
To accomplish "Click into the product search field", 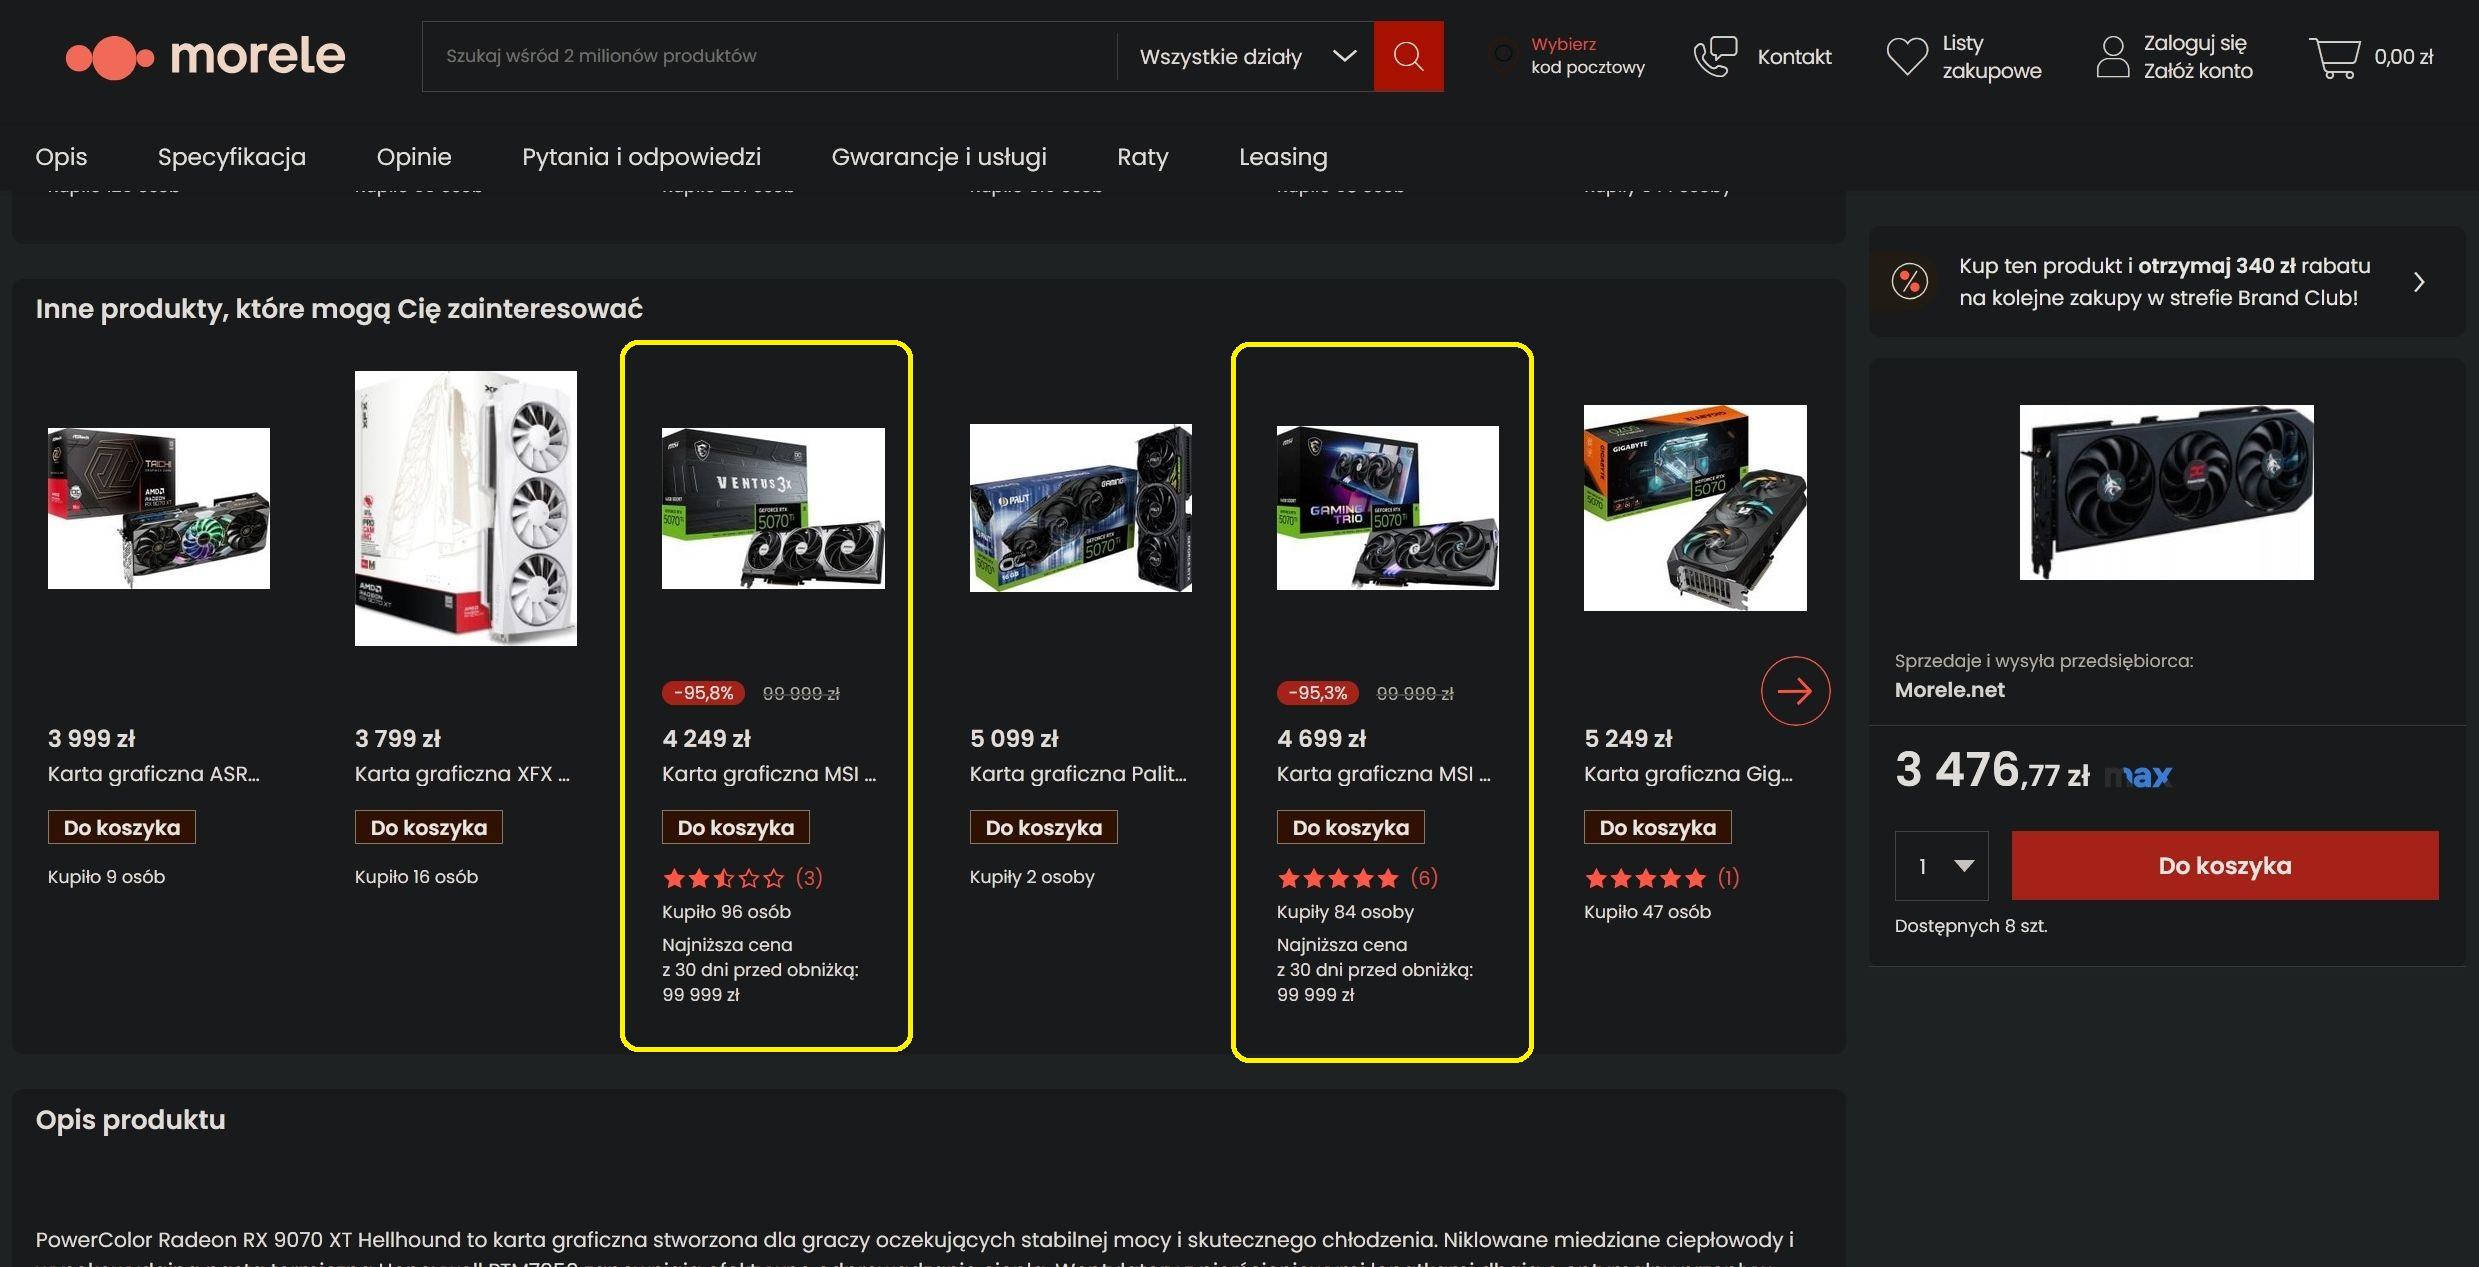I will [769, 56].
